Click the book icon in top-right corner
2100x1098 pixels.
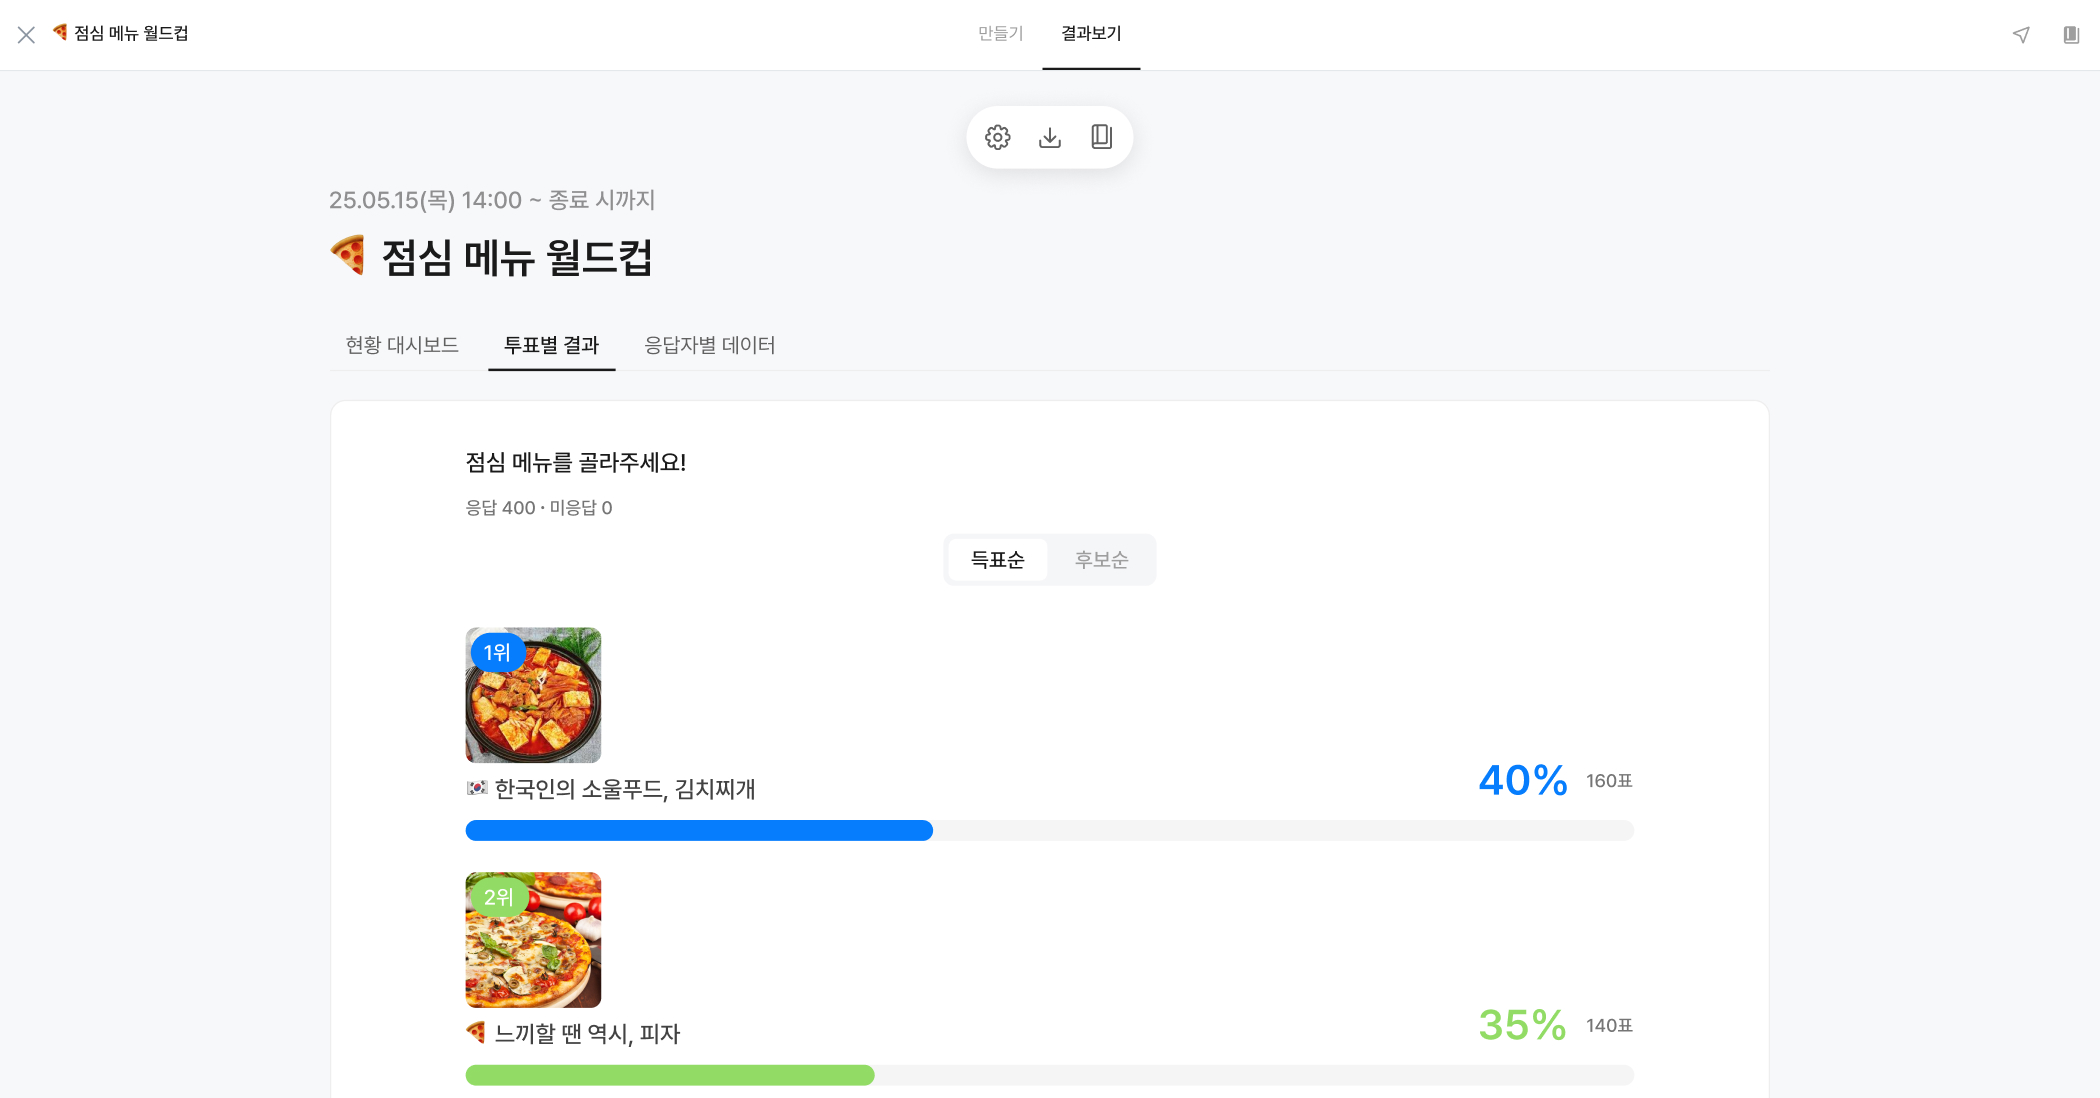2071,35
